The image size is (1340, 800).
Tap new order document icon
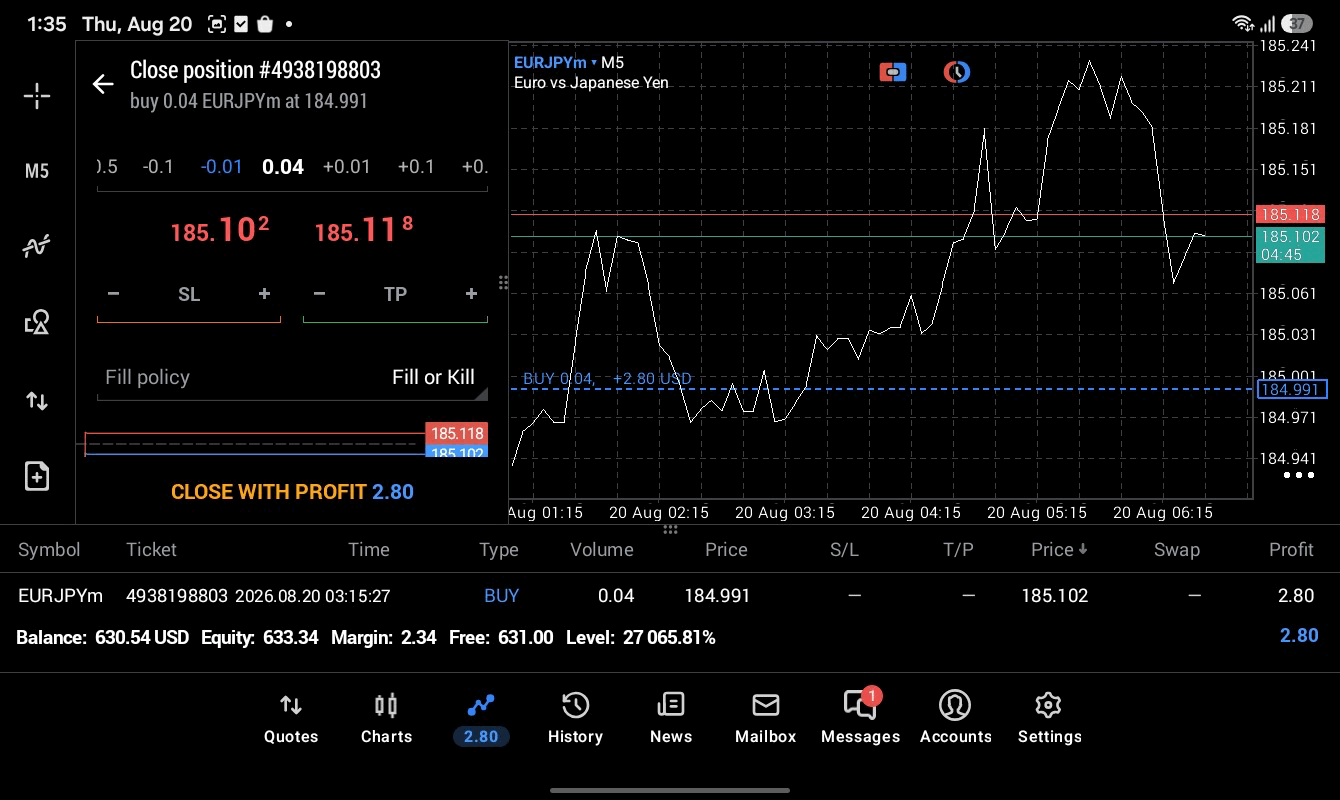click(x=37, y=476)
